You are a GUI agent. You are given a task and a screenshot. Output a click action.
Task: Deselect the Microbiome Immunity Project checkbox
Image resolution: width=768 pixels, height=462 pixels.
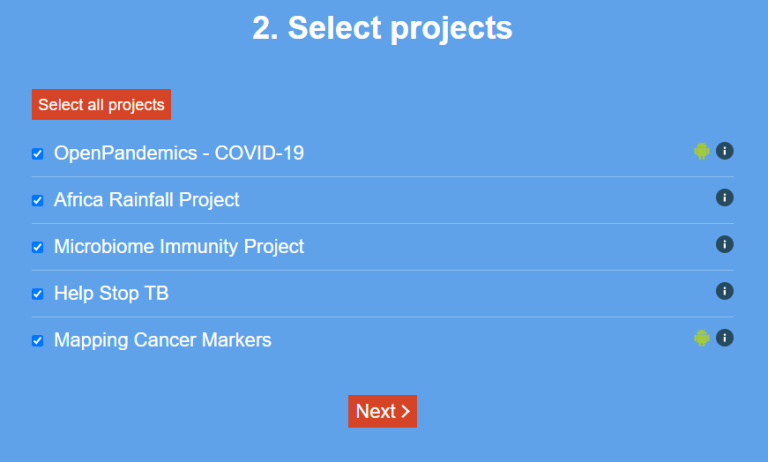(38, 247)
